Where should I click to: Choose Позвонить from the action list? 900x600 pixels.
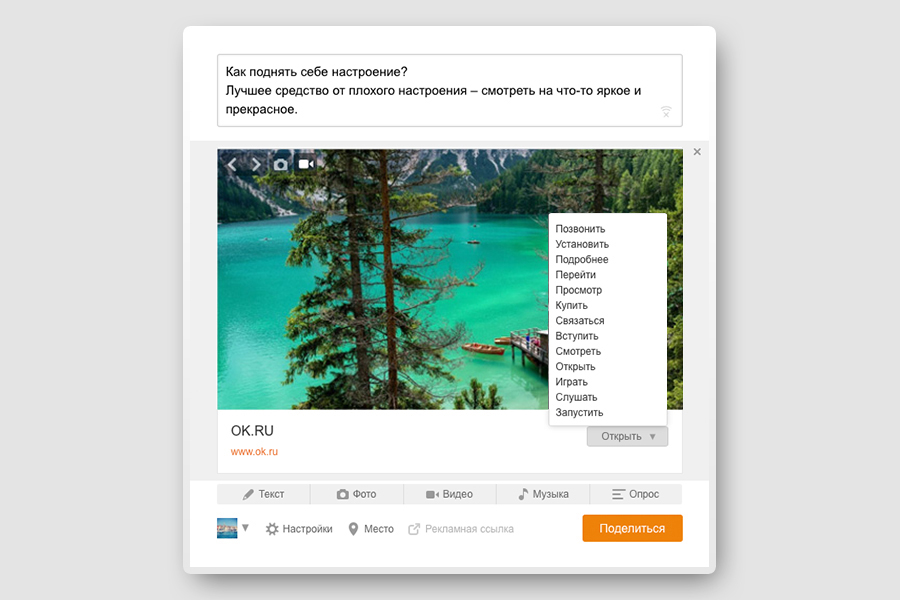580,229
